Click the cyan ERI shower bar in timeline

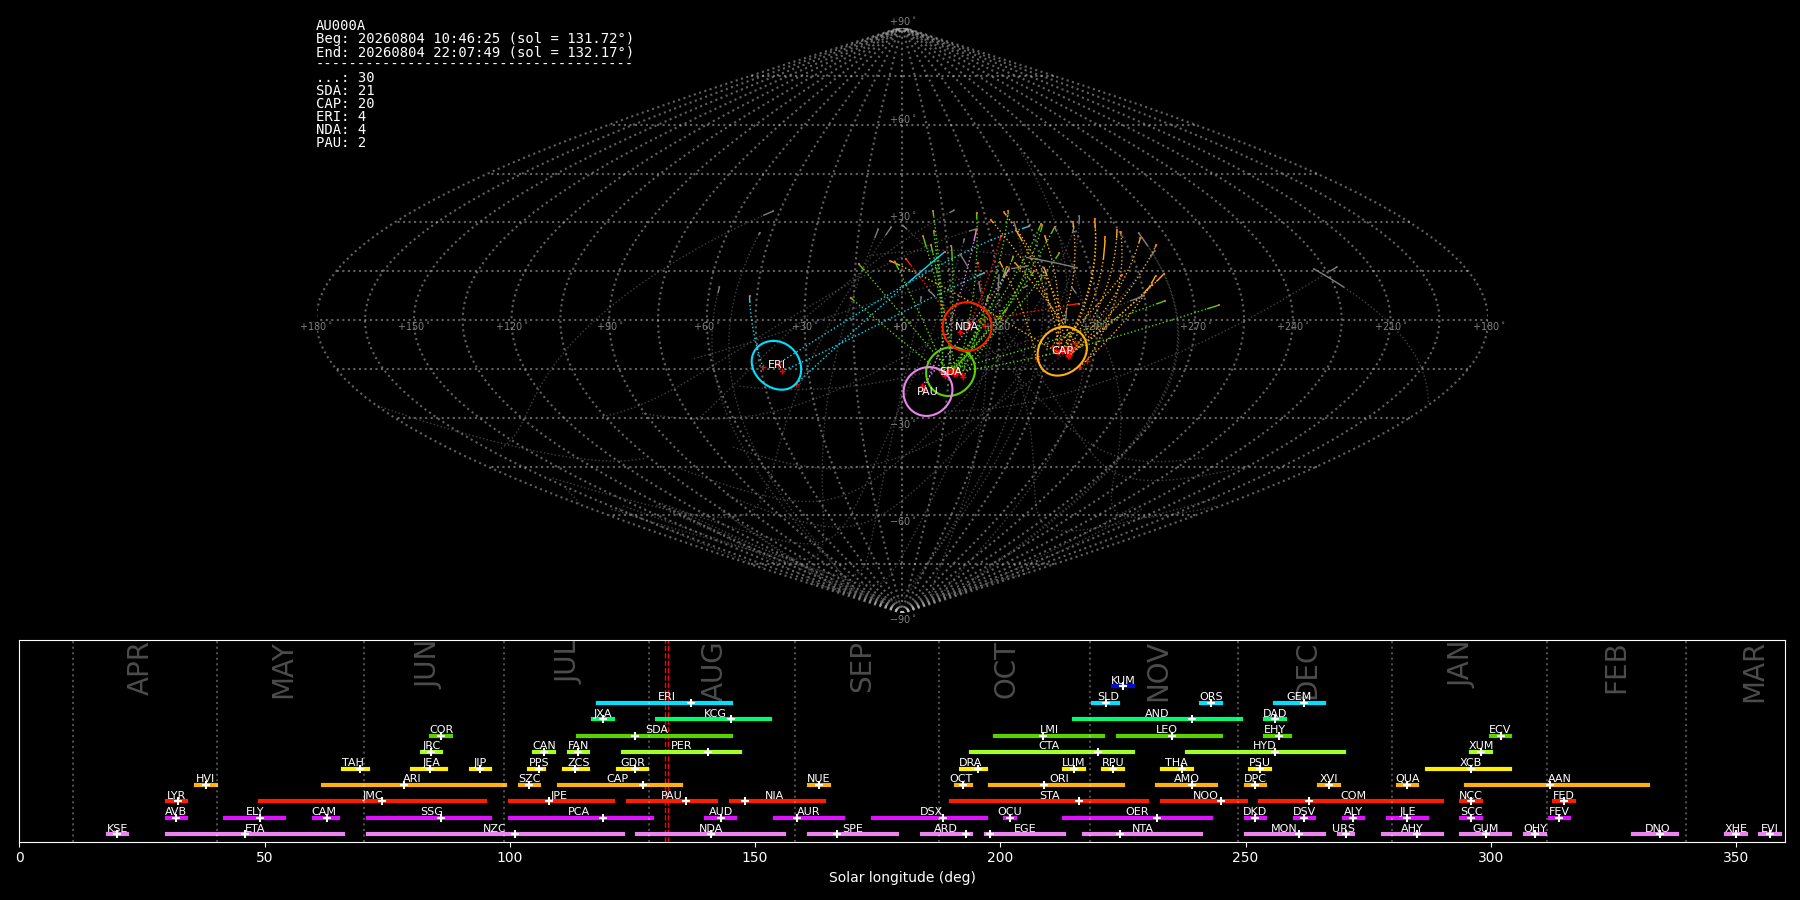(x=664, y=703)
